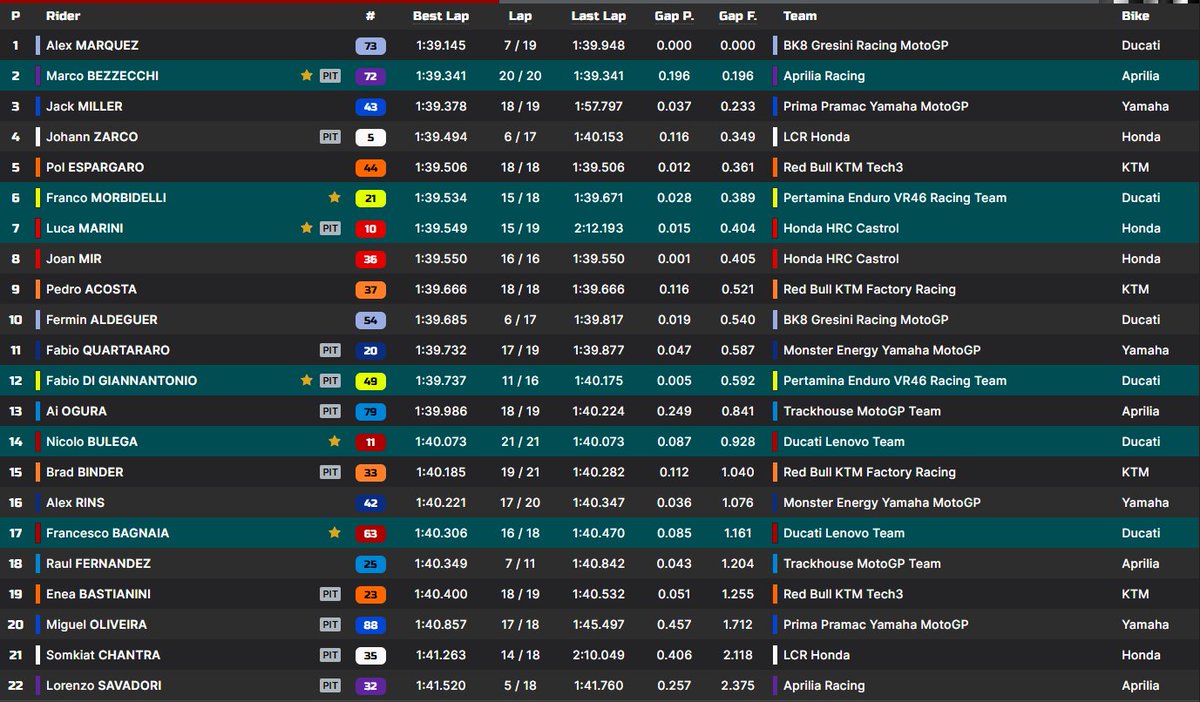Click the PIT badge for Fabio Quartararo
The height and width of the screenshot is (702, 1200).
click(330, 350)
